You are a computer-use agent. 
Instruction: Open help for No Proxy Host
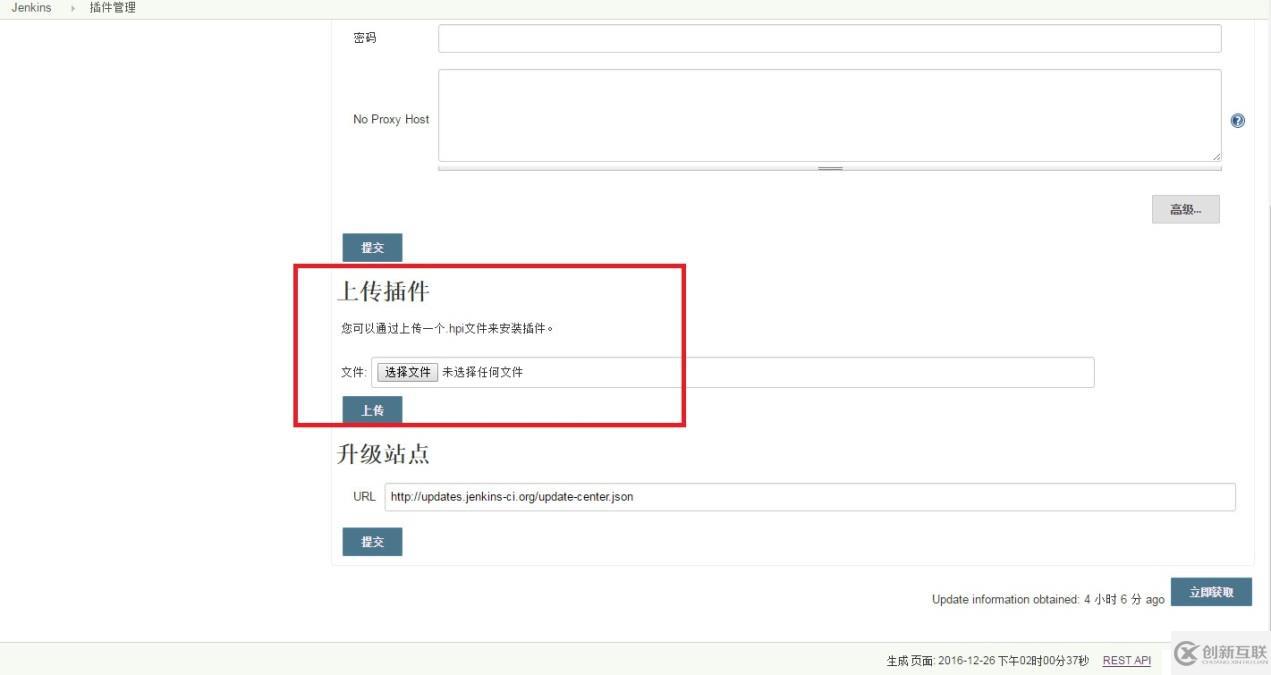(x=1237, y=121)
